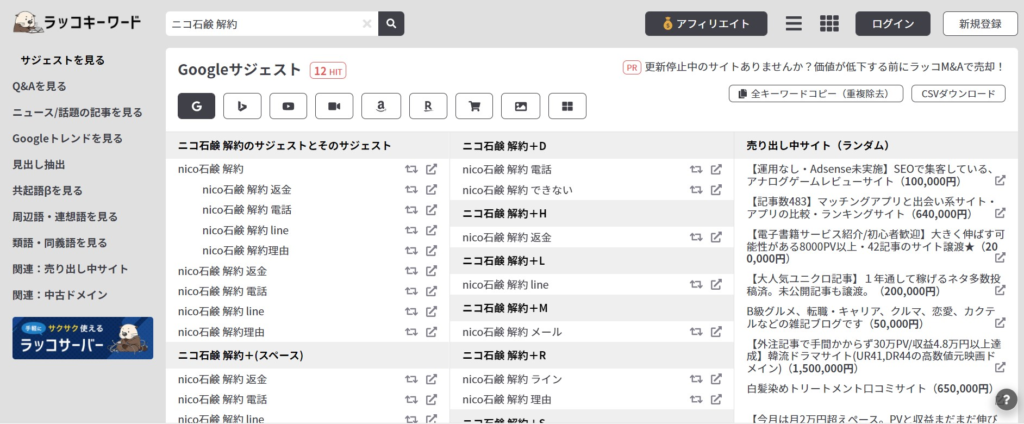
Task: External link icon for アナログゲームレビューサイト listing
Action: (1000, 180)
